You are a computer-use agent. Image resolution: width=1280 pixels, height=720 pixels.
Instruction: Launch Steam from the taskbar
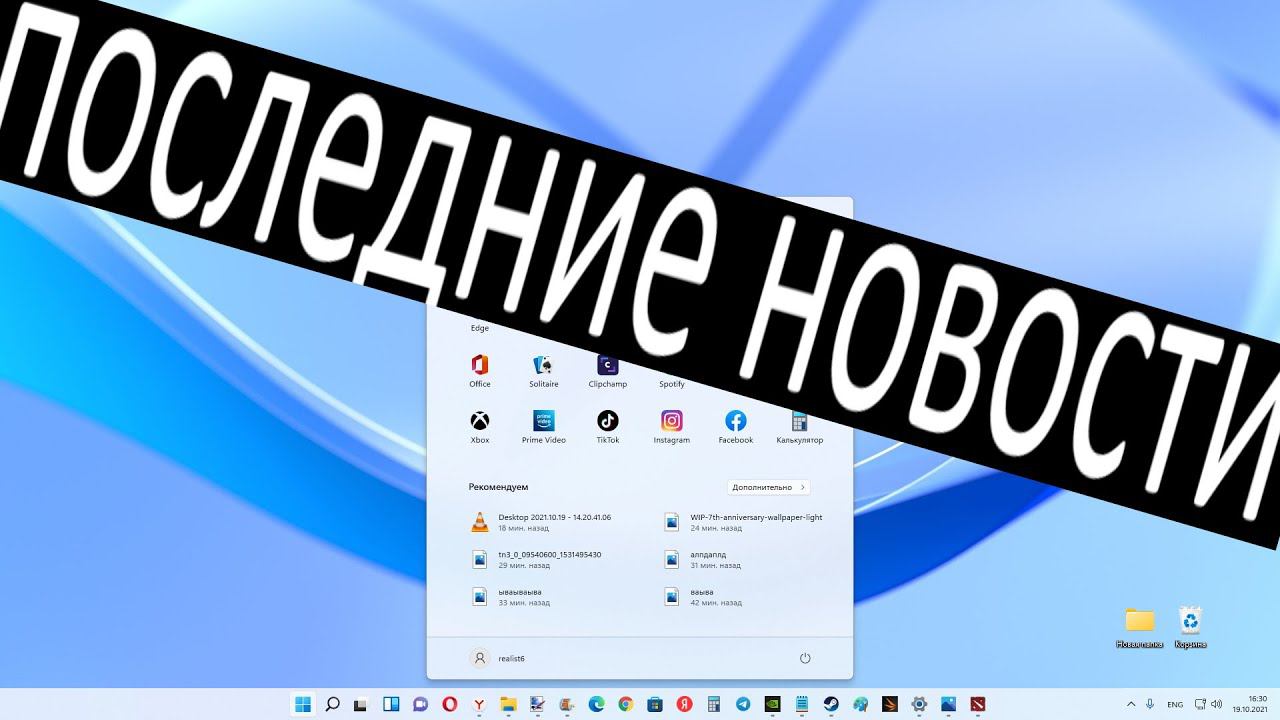831,704
